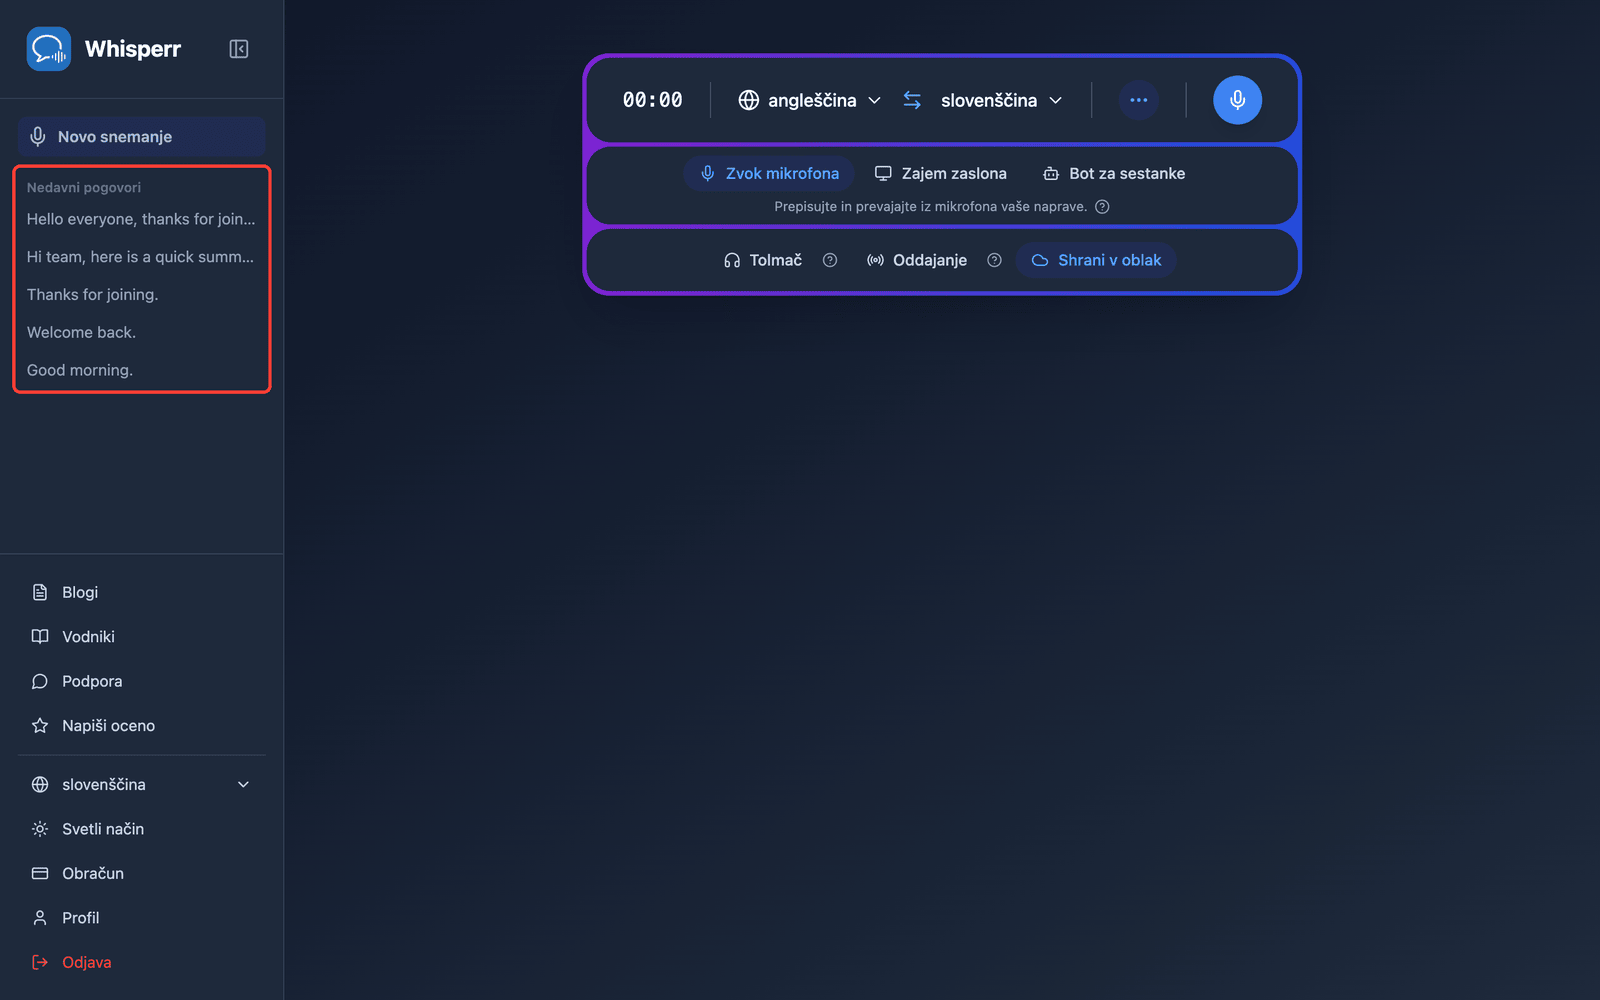Toggle the Tolmač interpreter option

[763, 260]
